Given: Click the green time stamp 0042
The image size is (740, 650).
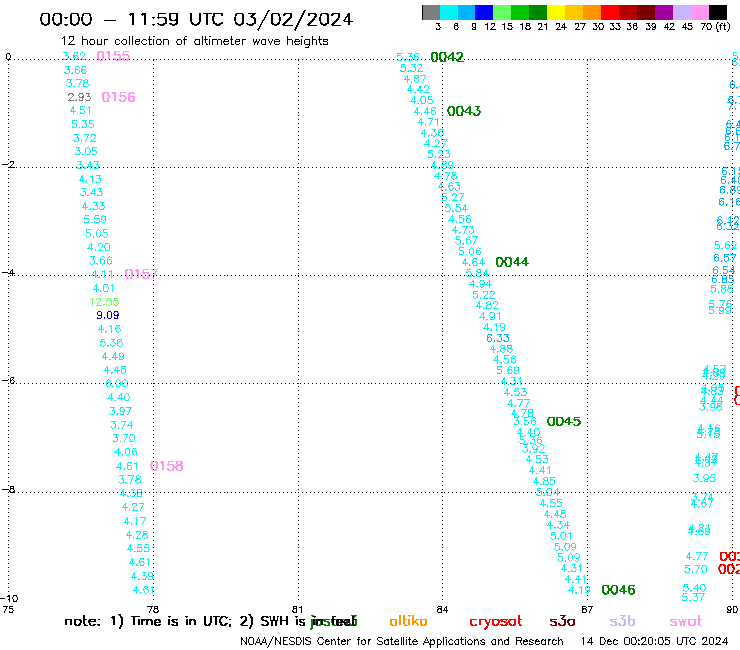Looking at the screenshot, I should (447, 57).
